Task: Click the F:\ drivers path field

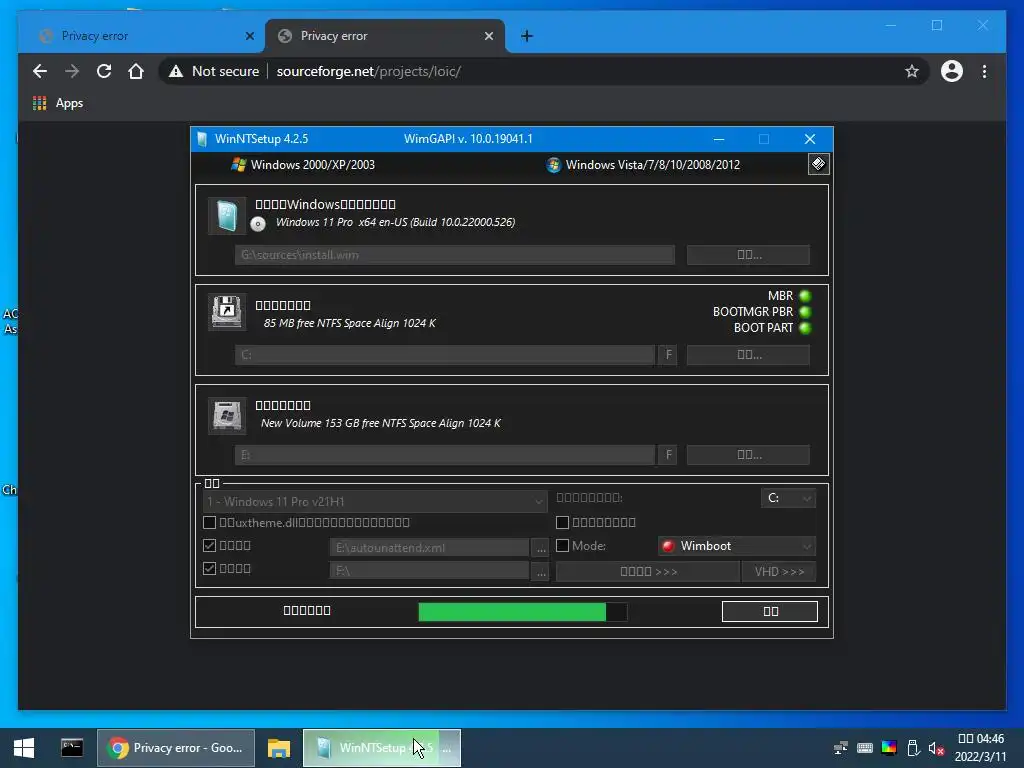Action: [429, 571]
